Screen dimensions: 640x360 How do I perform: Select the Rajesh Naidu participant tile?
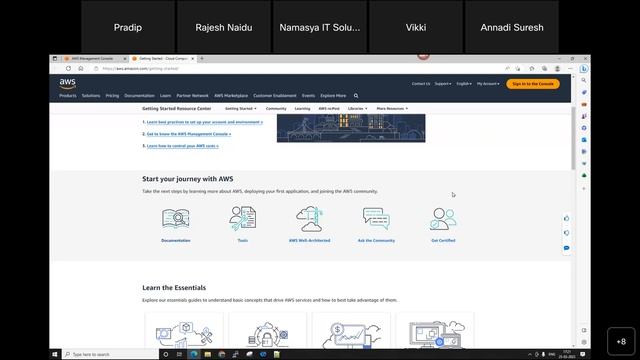coord(224,27)
